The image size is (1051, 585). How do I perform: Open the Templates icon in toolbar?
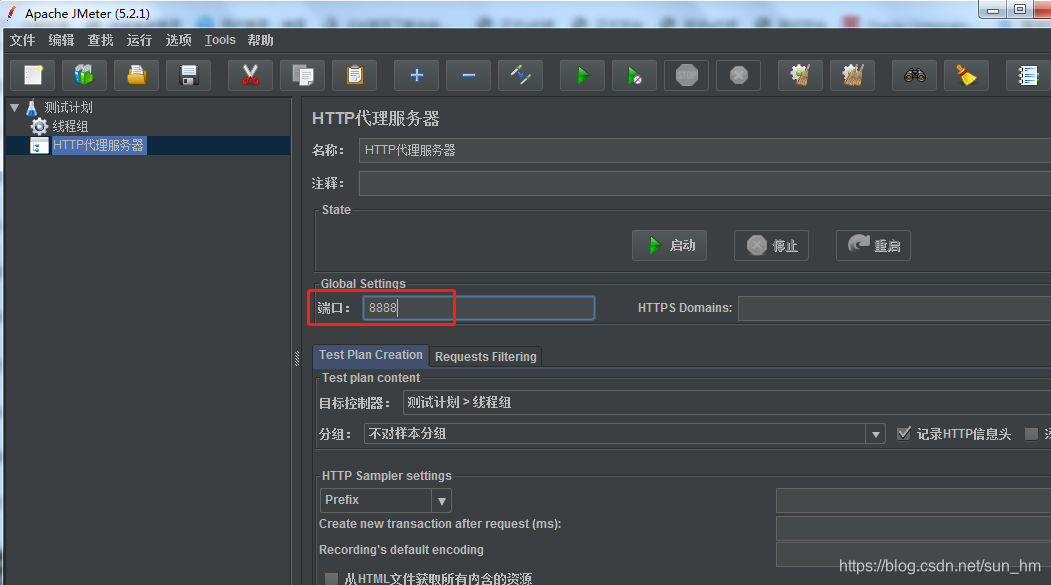click(84, 75)
